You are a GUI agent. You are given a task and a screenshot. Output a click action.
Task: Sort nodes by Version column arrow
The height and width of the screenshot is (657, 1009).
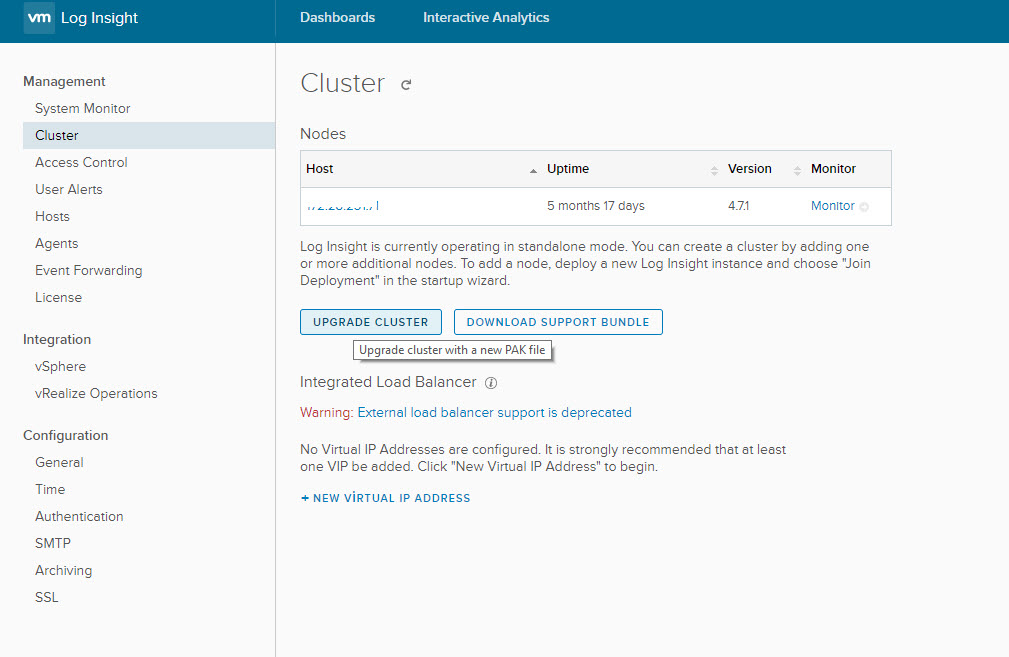[x=797, y=170]
